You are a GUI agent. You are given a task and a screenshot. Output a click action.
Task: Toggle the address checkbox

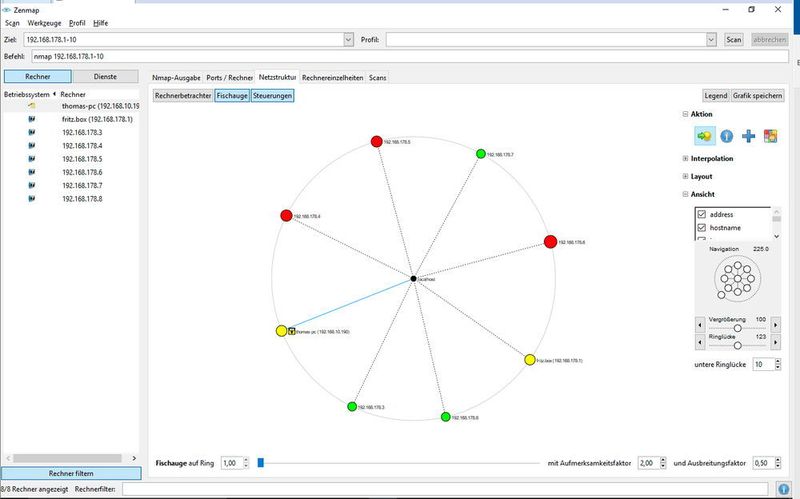(702, 214)
